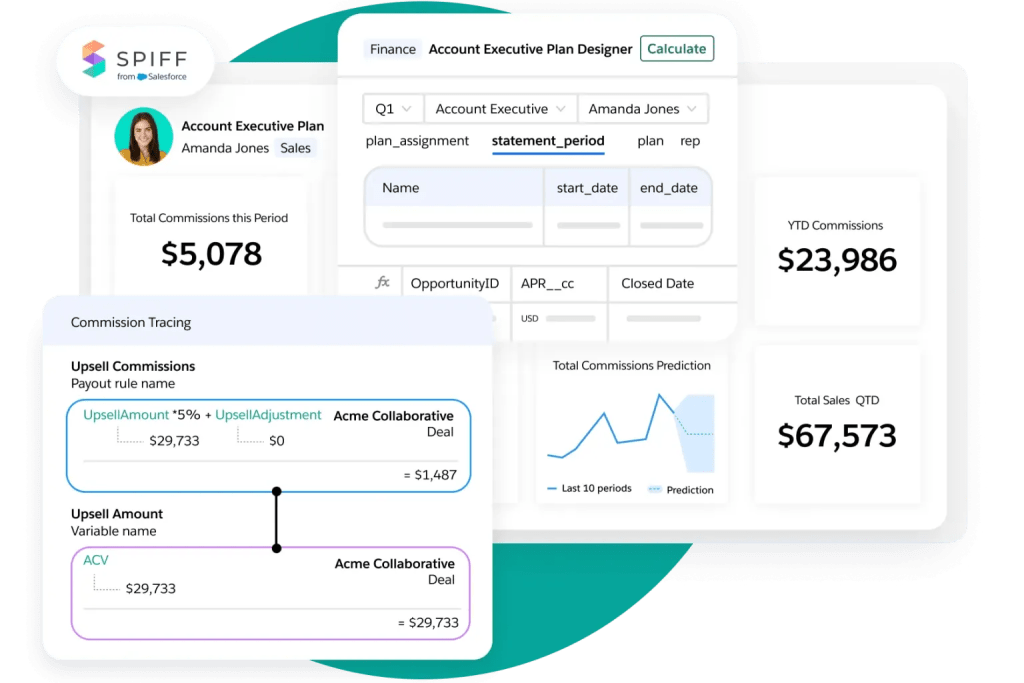Click the USD currency indicator under APR__cc

coord(532,318)
